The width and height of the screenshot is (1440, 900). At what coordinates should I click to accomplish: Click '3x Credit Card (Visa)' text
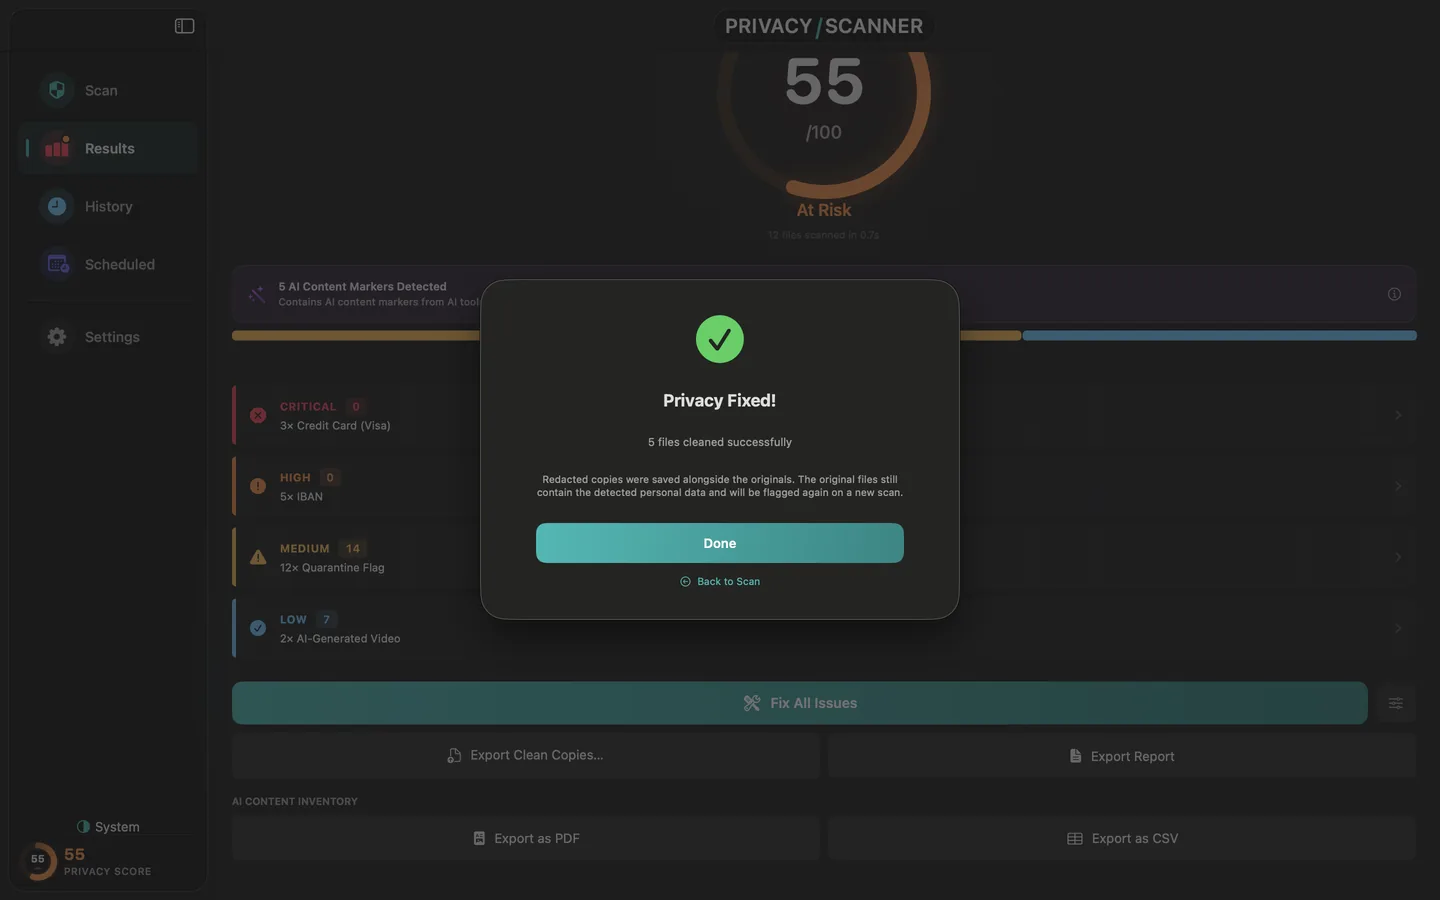coord(335,426)
